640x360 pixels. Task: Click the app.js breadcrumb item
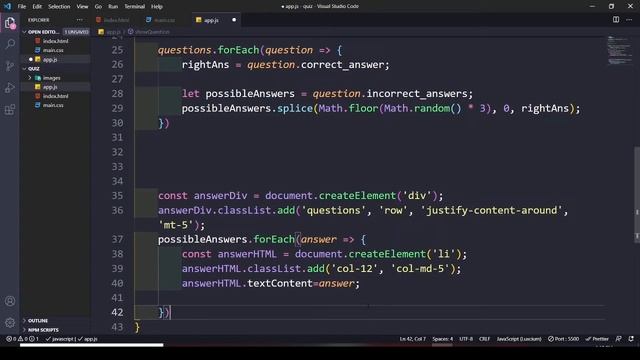110,31
